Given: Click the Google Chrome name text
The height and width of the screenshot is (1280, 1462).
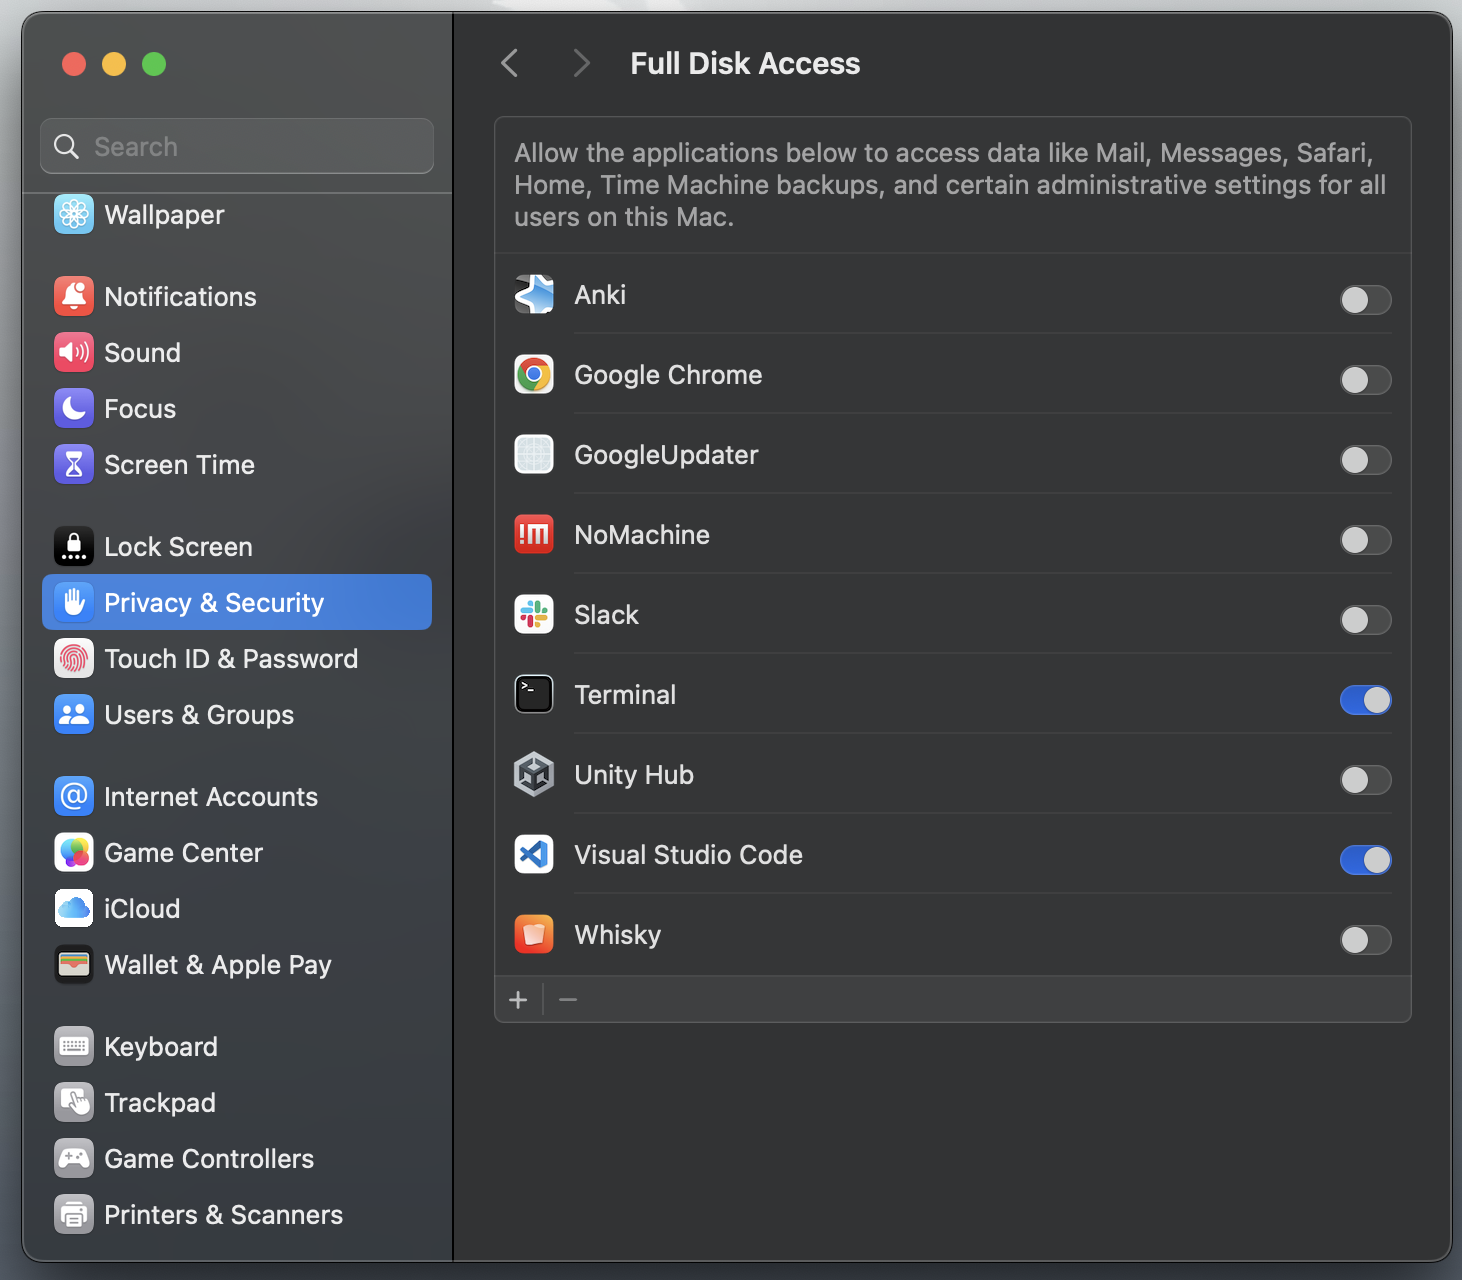Looking at the screenshot, I should (668, 375).
